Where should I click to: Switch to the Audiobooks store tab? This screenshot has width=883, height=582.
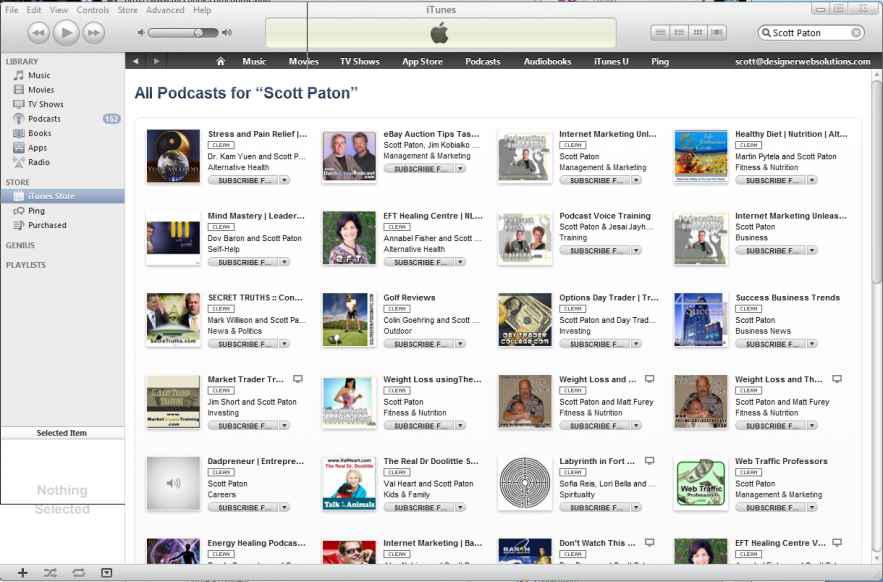coord(550,62)
